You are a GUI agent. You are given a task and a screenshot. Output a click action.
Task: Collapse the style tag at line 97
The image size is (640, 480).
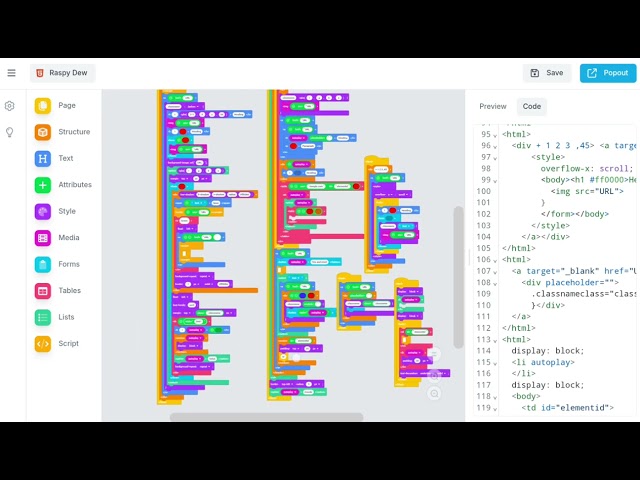click(495, 158)
